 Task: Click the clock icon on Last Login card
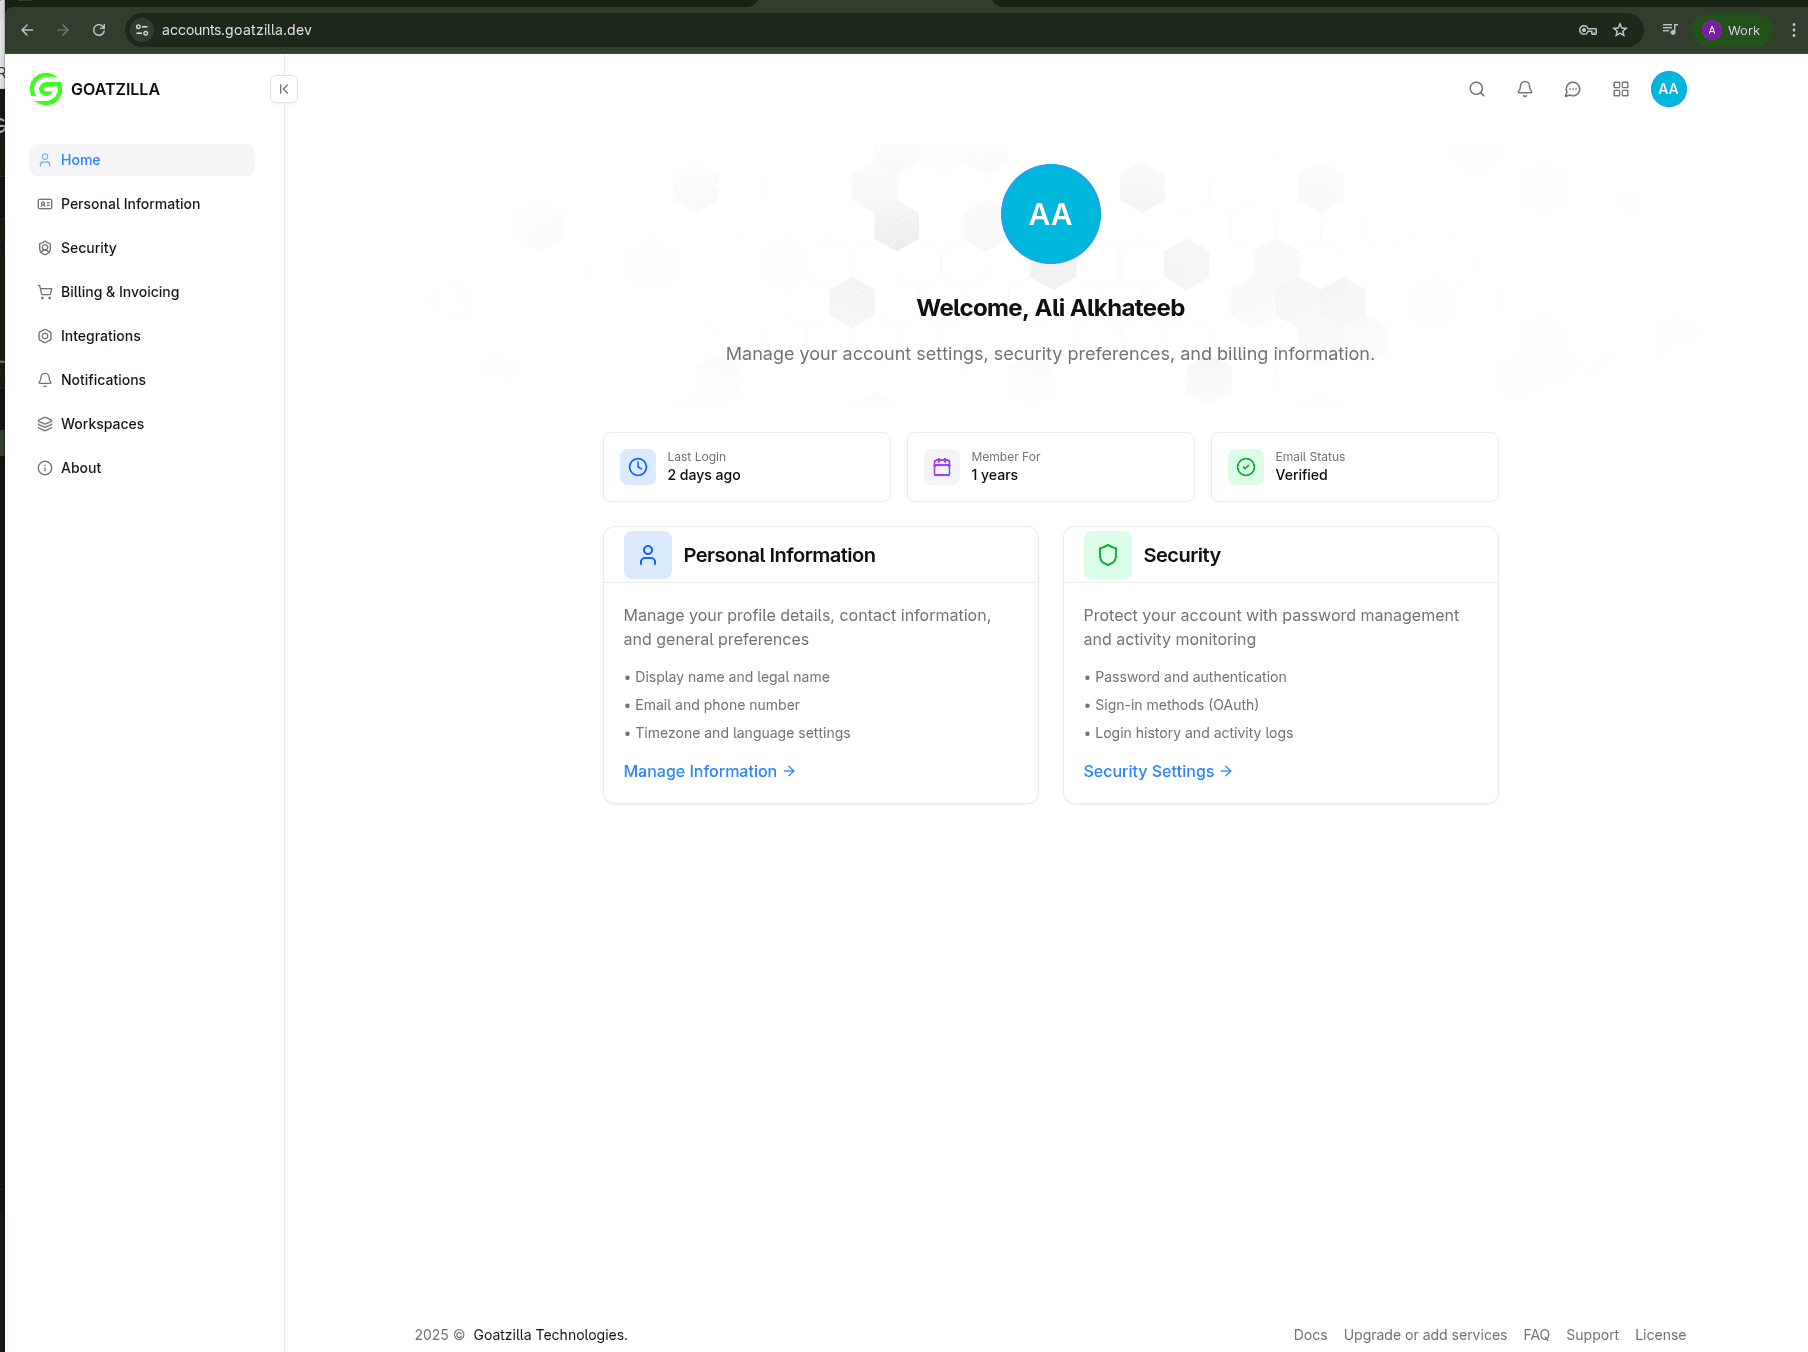(638, 467)
